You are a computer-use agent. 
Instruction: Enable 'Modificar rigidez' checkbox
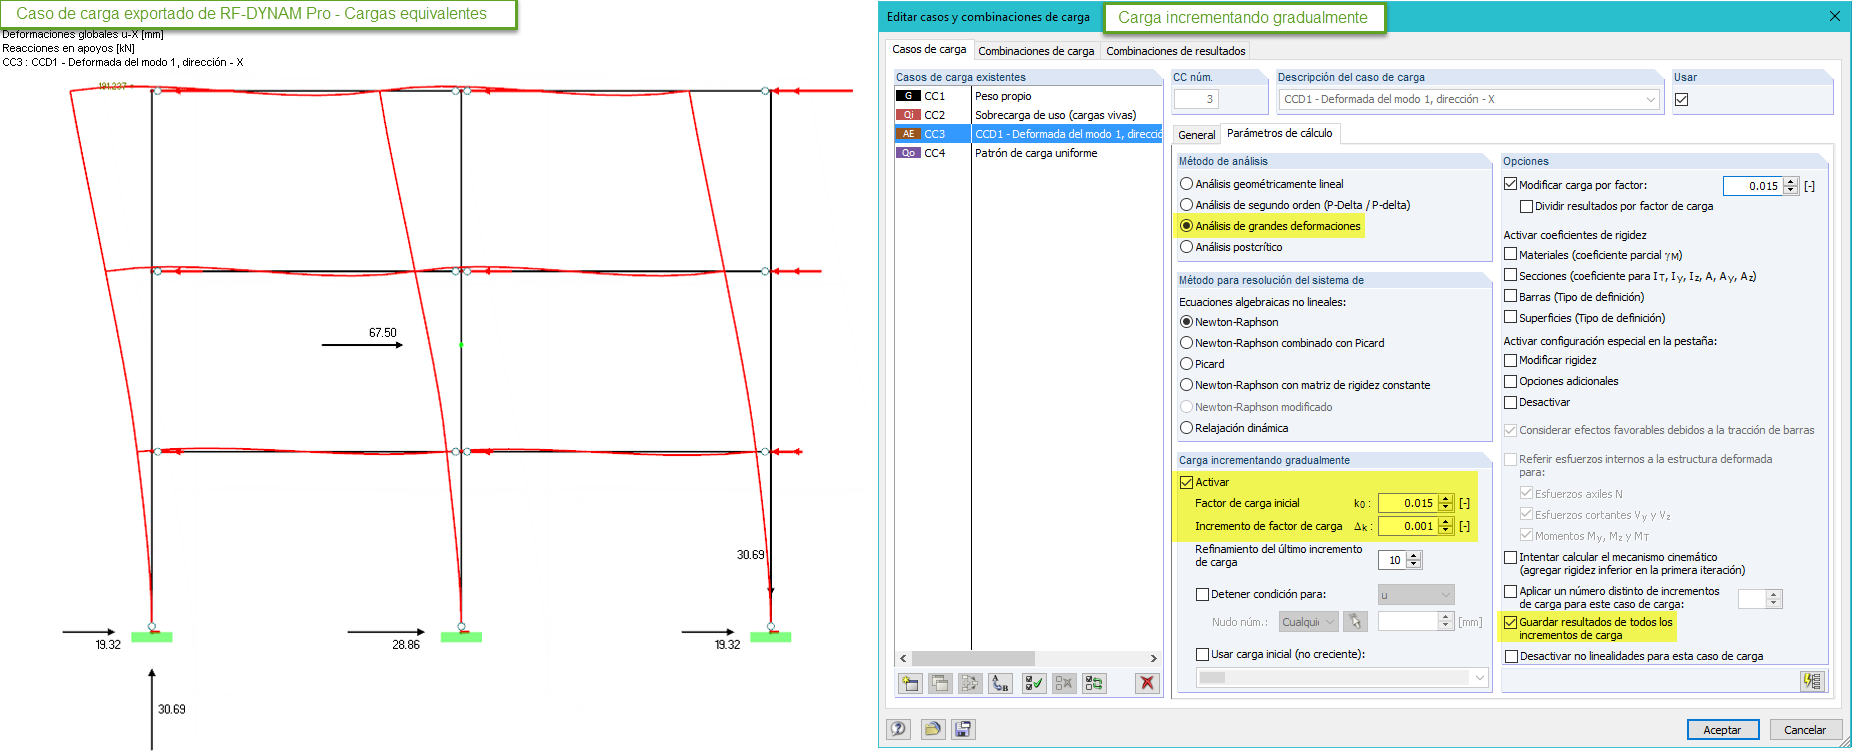(x=1511, y=360)
